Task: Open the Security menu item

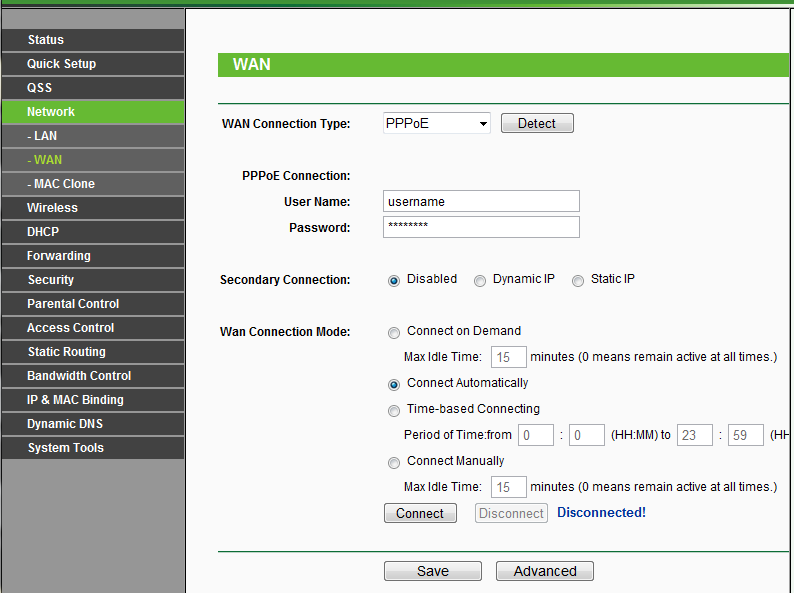Action: coord(93,280)
